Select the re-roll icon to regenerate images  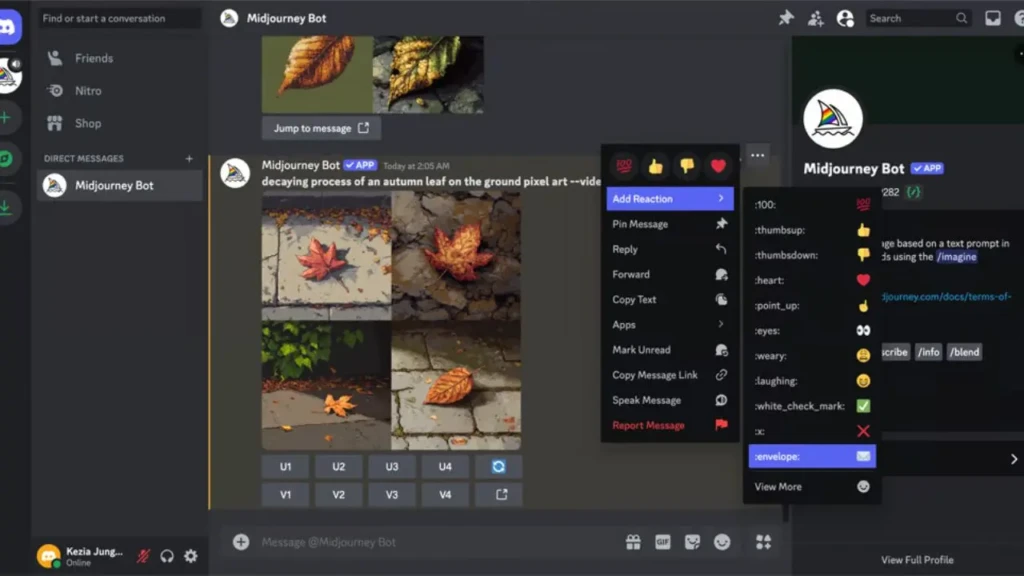(498, 466)
